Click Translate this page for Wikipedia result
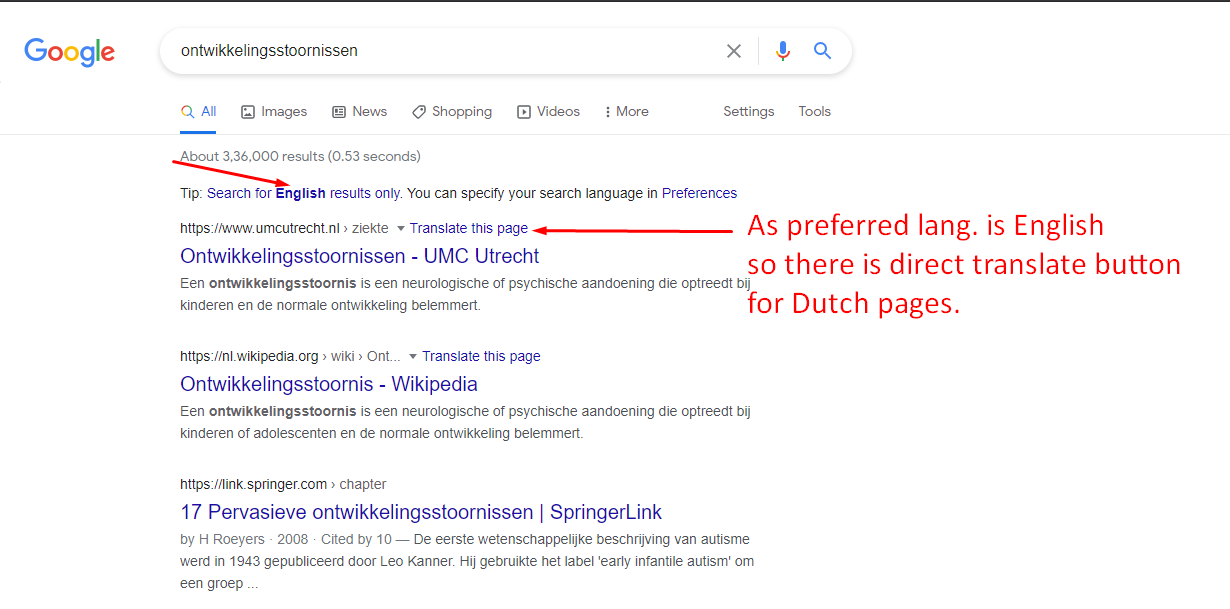Screen dimensions: 1230x609 (x=481, y=356)
